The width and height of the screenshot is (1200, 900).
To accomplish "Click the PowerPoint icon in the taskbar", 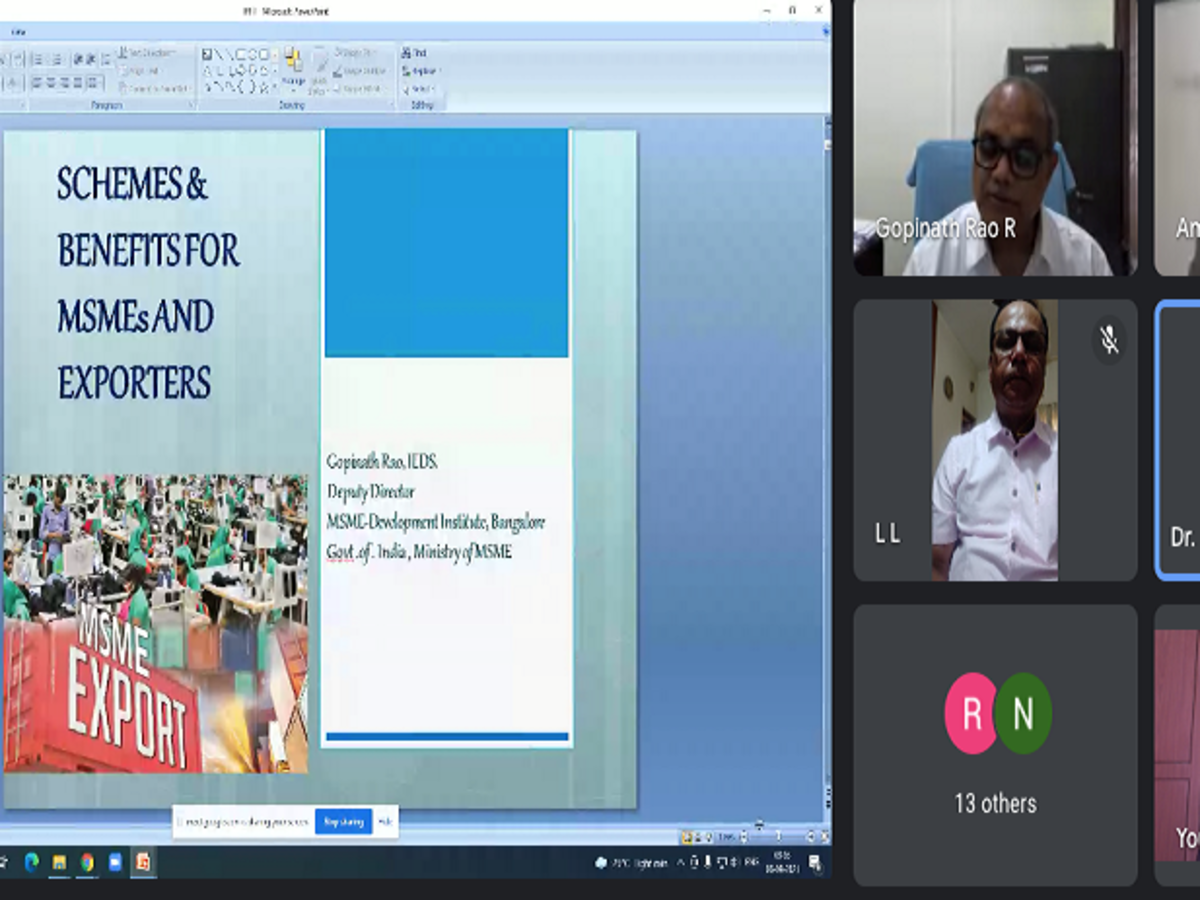I will pos(143,863).
